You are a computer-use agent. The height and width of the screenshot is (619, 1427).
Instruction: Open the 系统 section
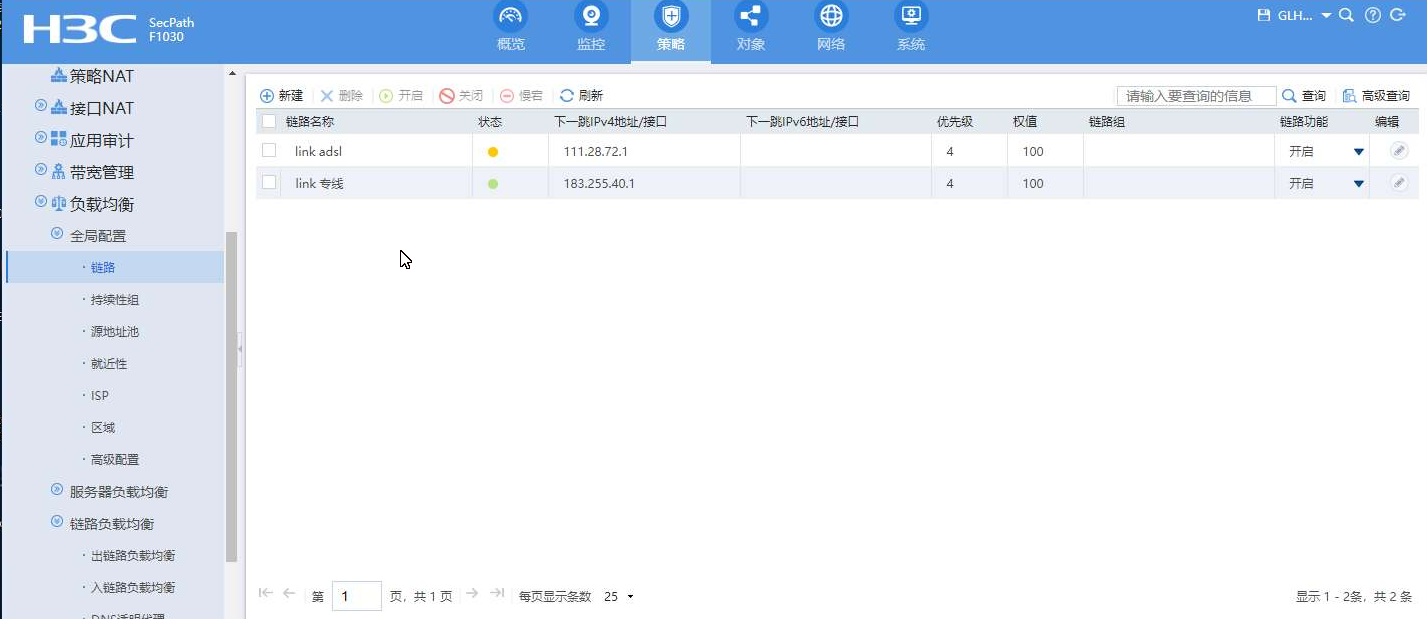coord(911,28)
